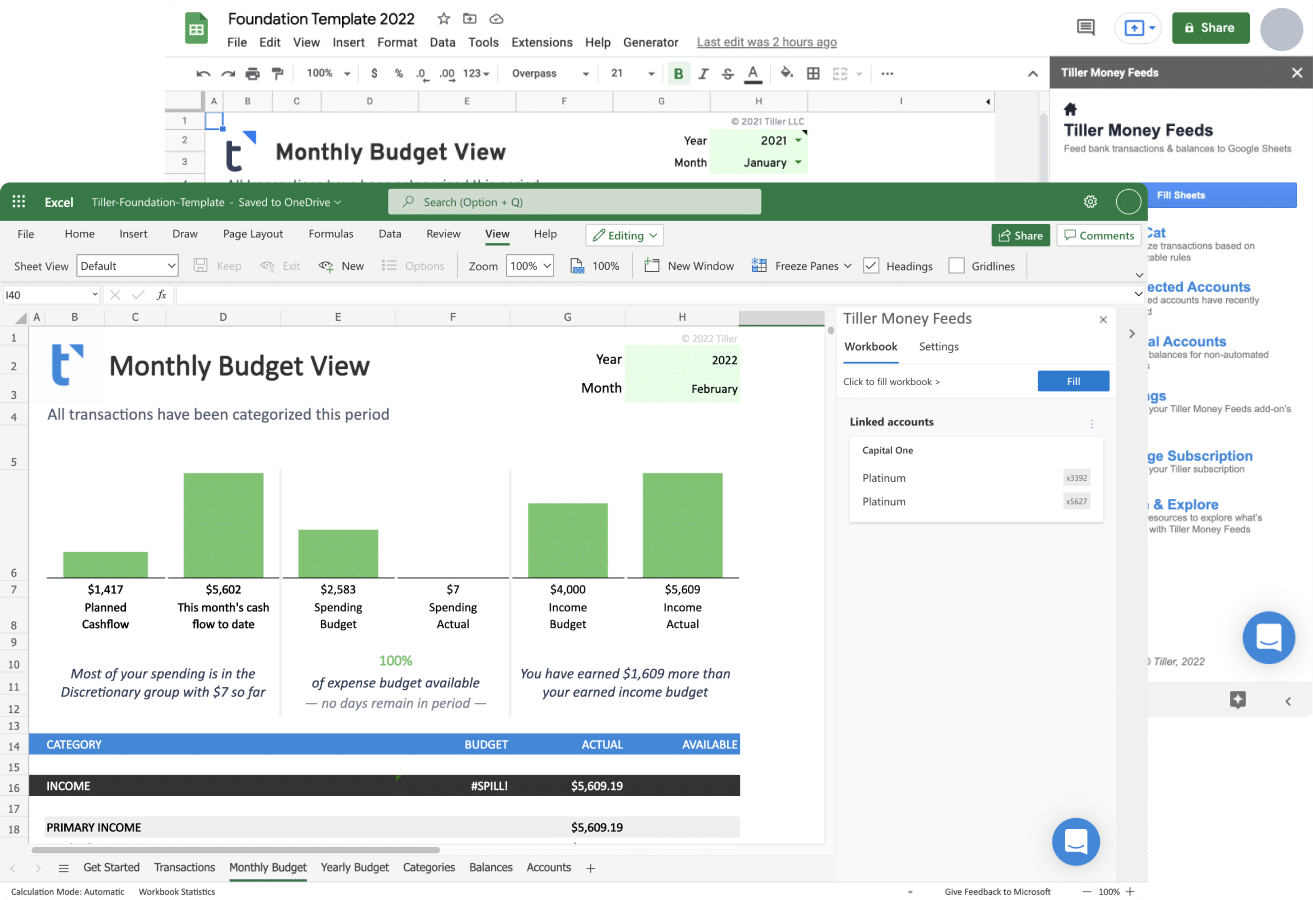Open font size 21 dropdown in Sheets
The width and height of the screenshot is (1313, 900).
pos(632,73)
